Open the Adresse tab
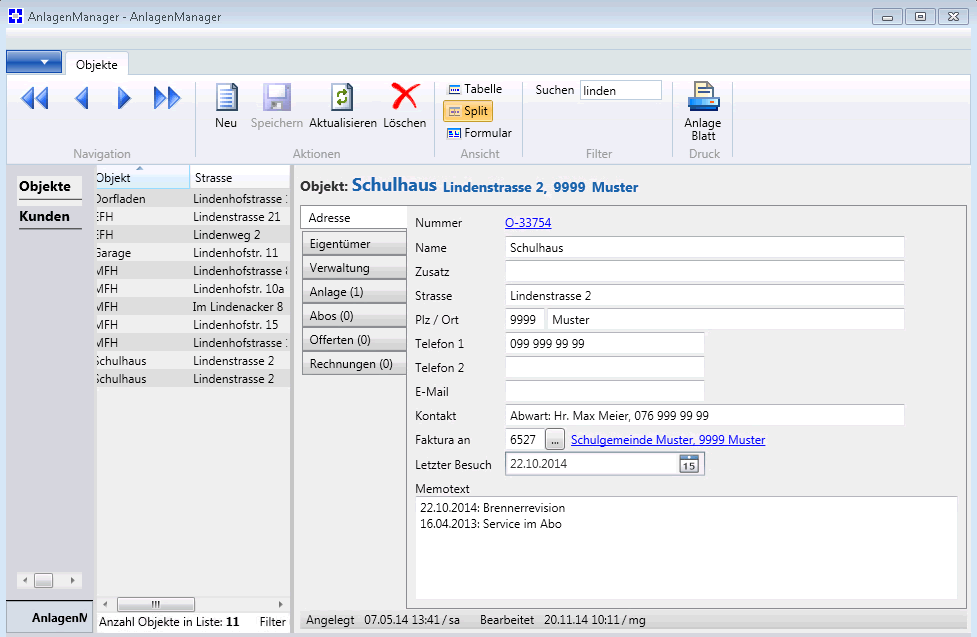Image resolution: width=977 pixels, height=637 pixels. pyautogui.click(x=353, y=218)
